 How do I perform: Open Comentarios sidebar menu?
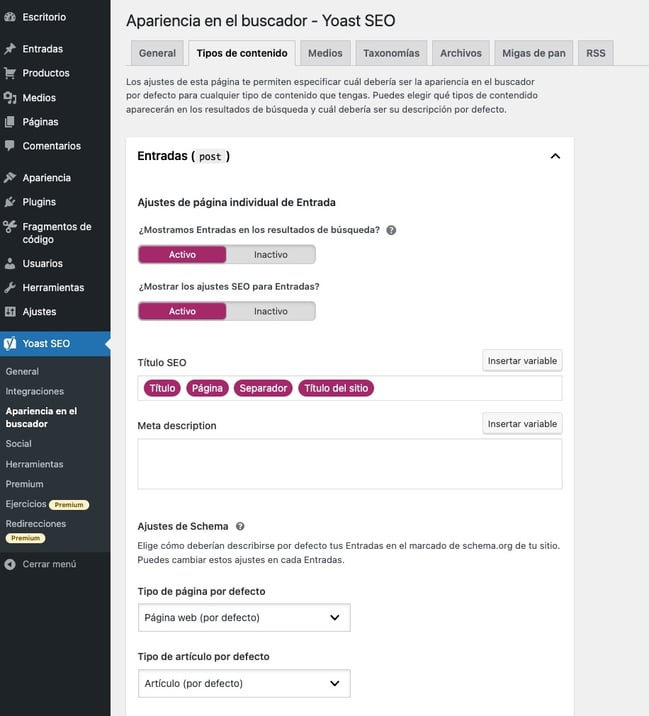click(x=52, y=146)
